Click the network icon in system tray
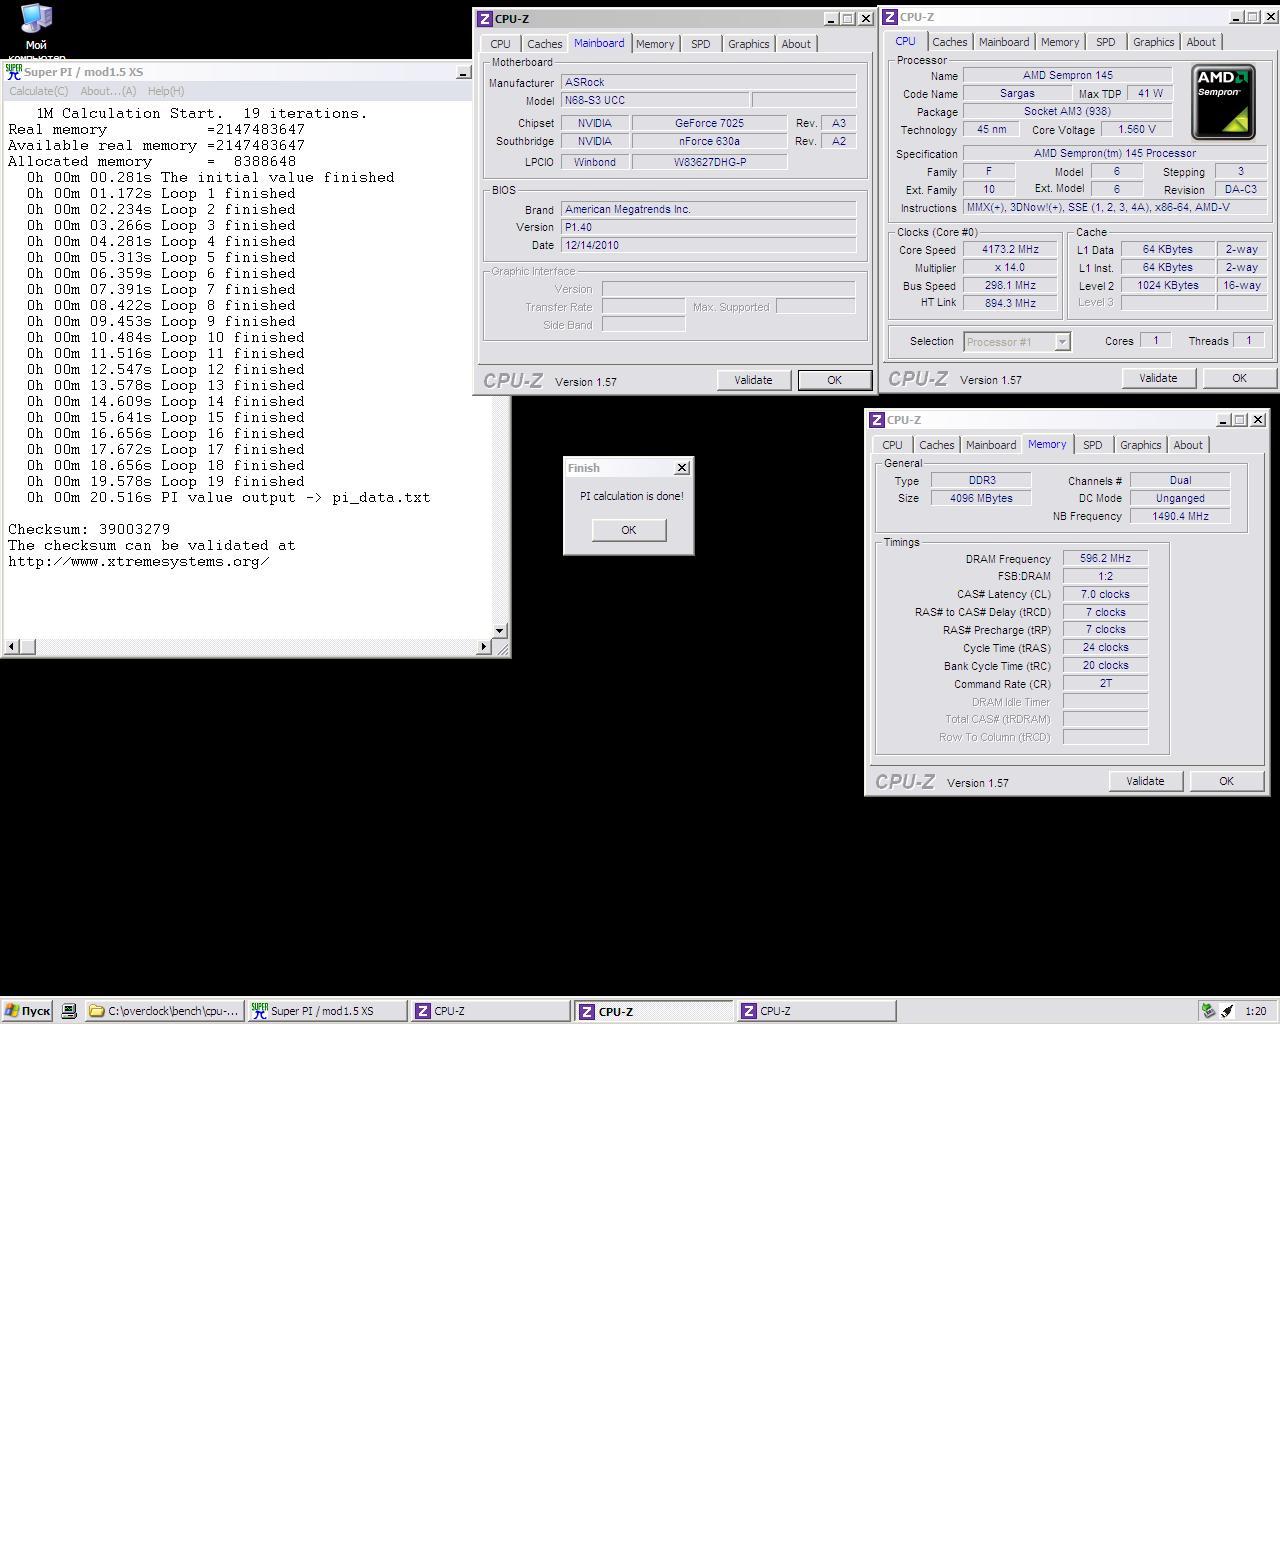Viewport: 1280px width, 1548px height. tap(1208, 1011)
